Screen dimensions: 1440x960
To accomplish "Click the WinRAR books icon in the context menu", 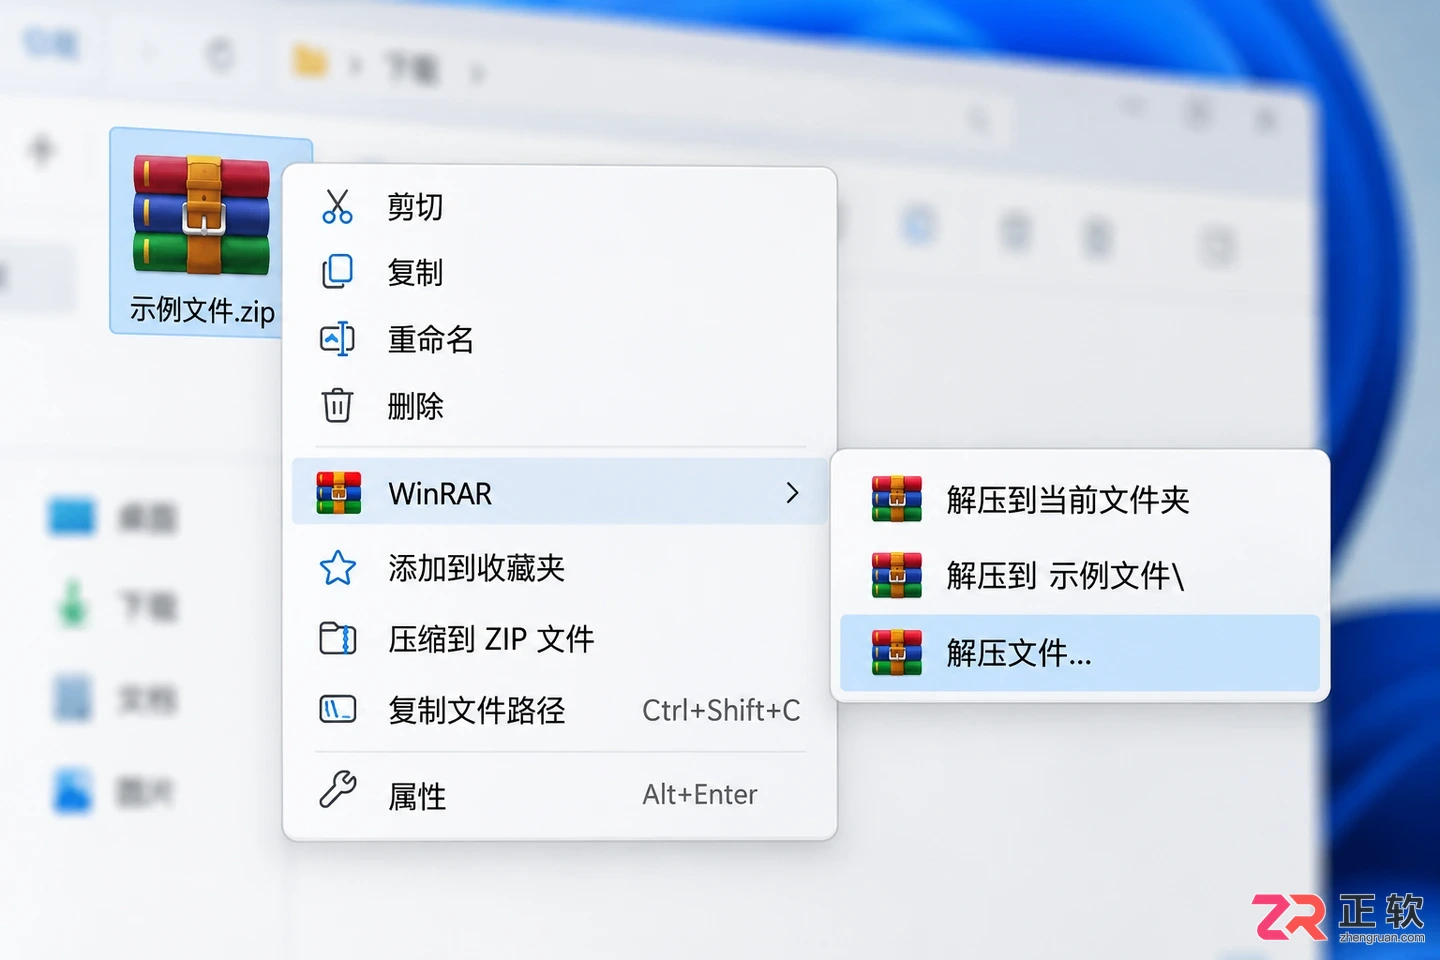I will 339,493.
